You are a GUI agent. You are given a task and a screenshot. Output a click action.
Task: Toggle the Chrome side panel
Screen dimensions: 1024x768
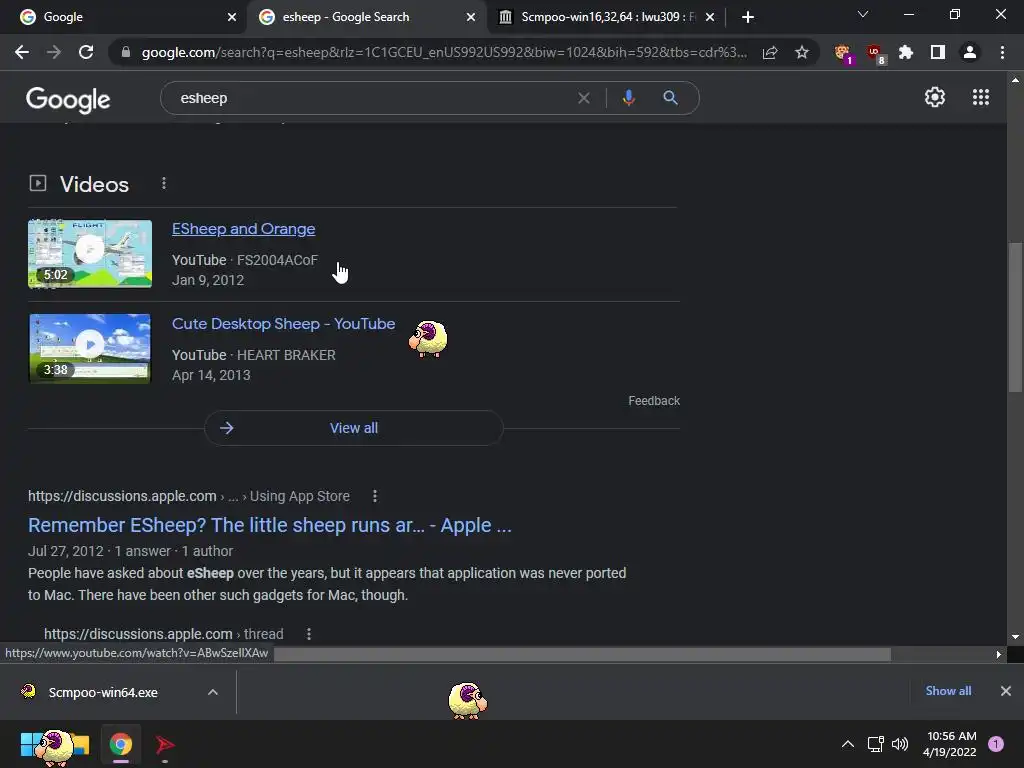click(938, 52)
